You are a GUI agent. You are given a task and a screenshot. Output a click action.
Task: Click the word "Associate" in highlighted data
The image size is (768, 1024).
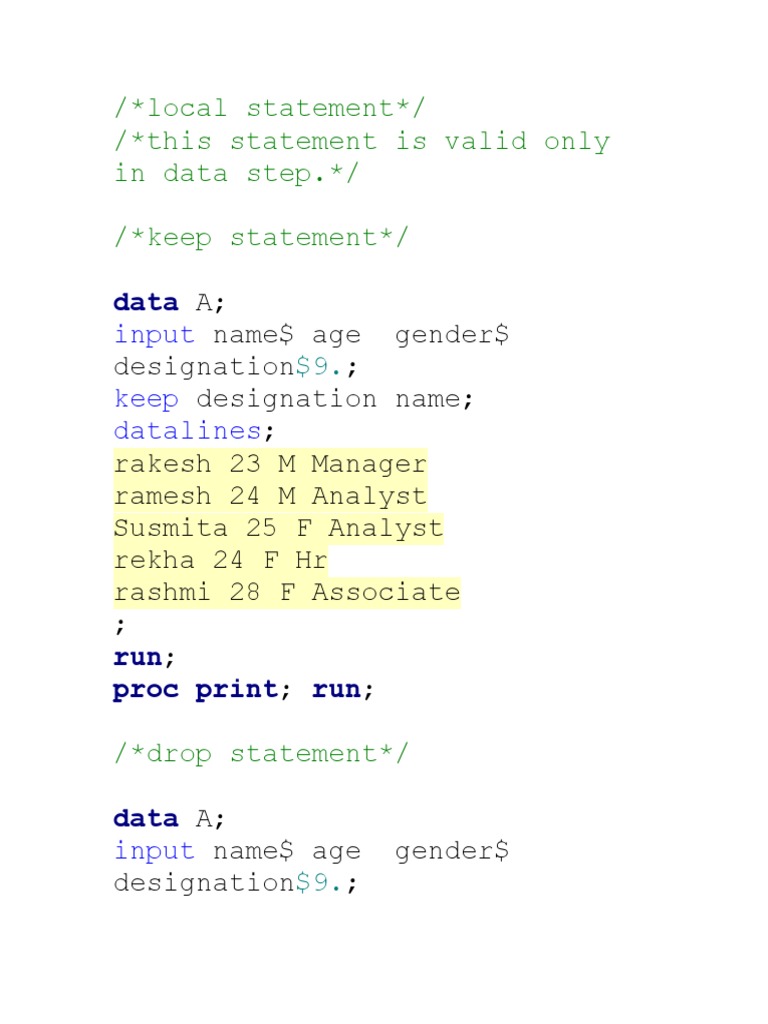[x=386, y=592]
